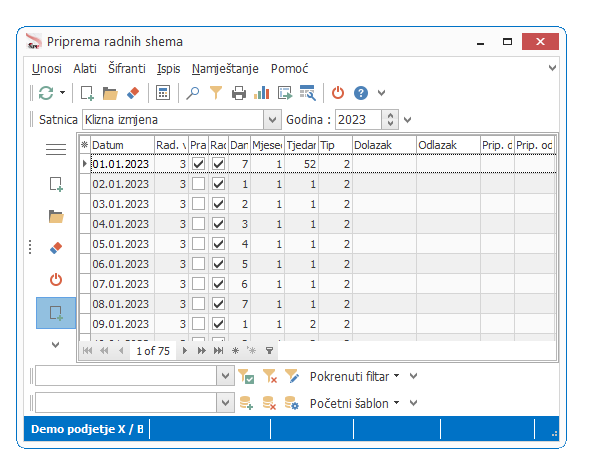Toggle Pra checkbox in 04.01.2023 row

coord(198,223)
